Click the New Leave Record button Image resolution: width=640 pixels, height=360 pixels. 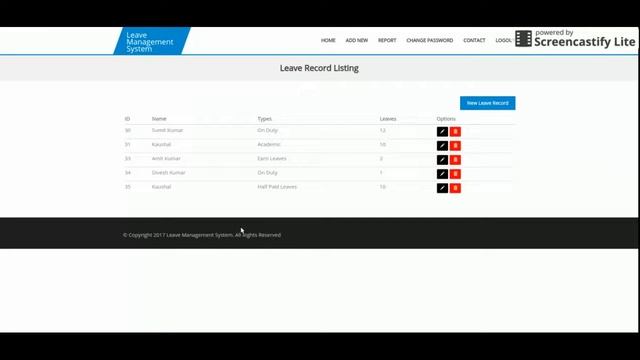pyautogui.click(x=487, y=103)
